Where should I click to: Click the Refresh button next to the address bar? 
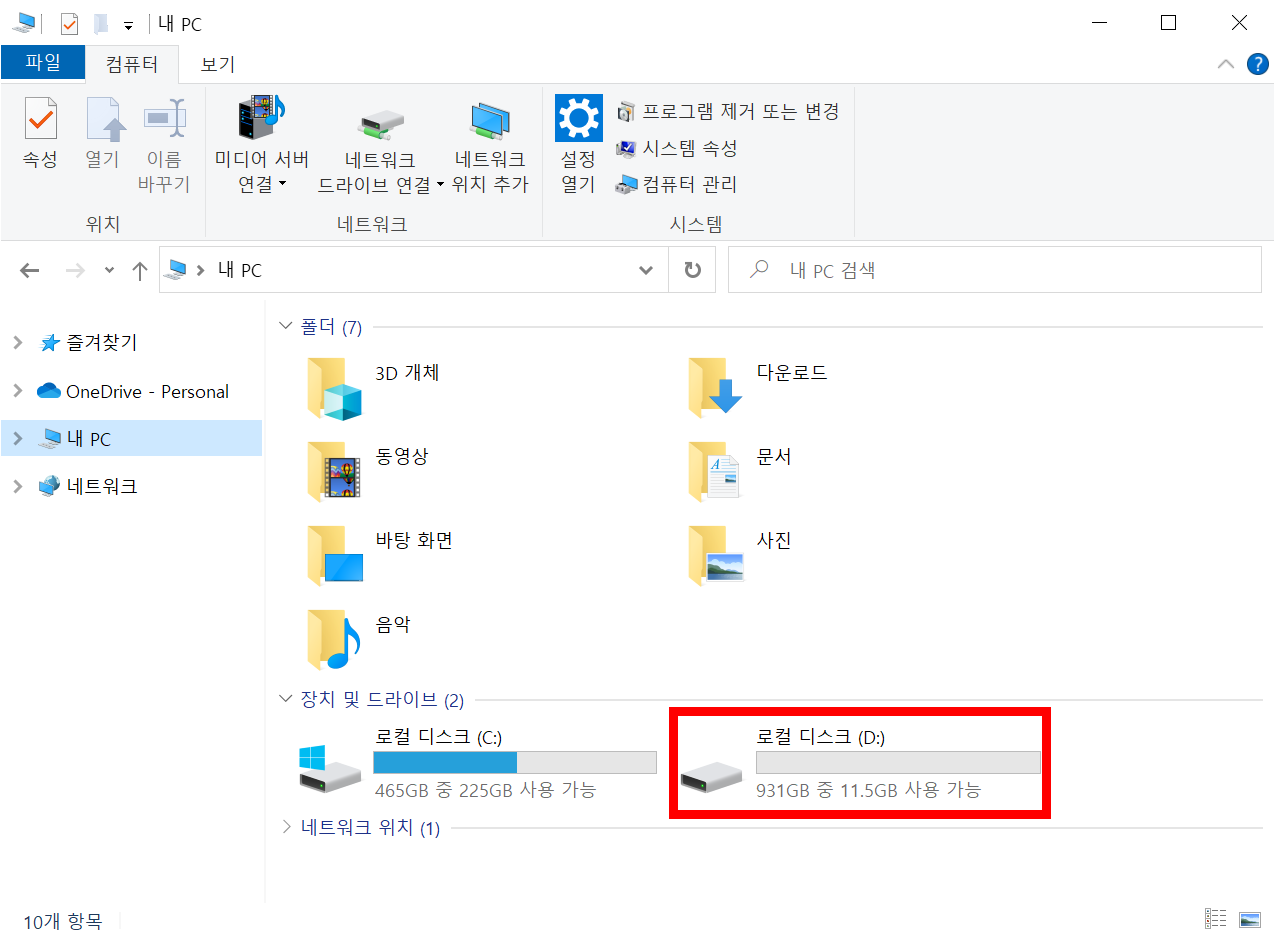(692, 270)
